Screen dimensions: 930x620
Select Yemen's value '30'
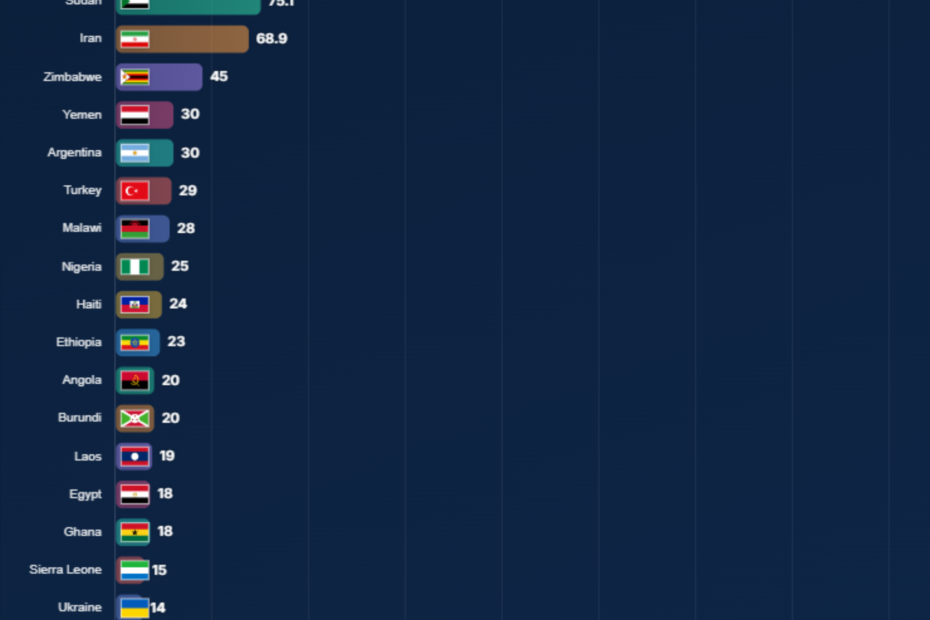click(190, 114)
